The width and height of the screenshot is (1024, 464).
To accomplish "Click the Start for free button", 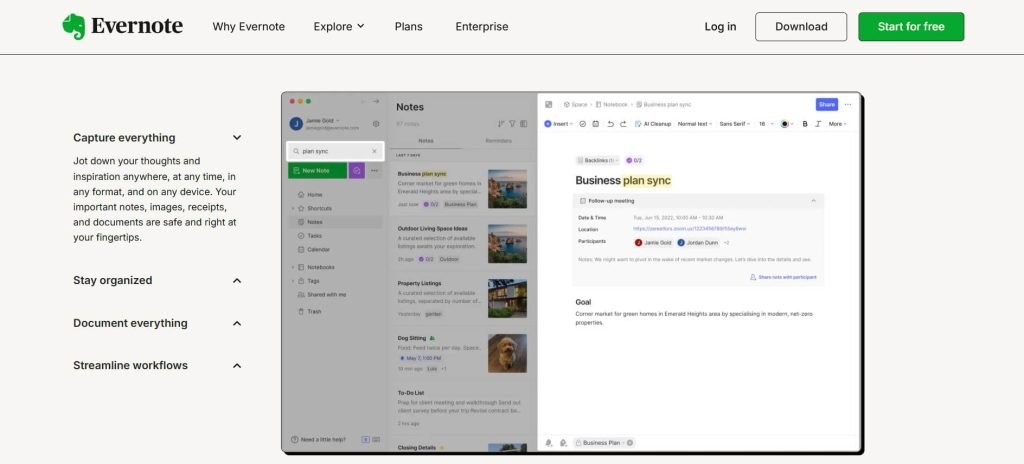I will click(x=911, y=27).
